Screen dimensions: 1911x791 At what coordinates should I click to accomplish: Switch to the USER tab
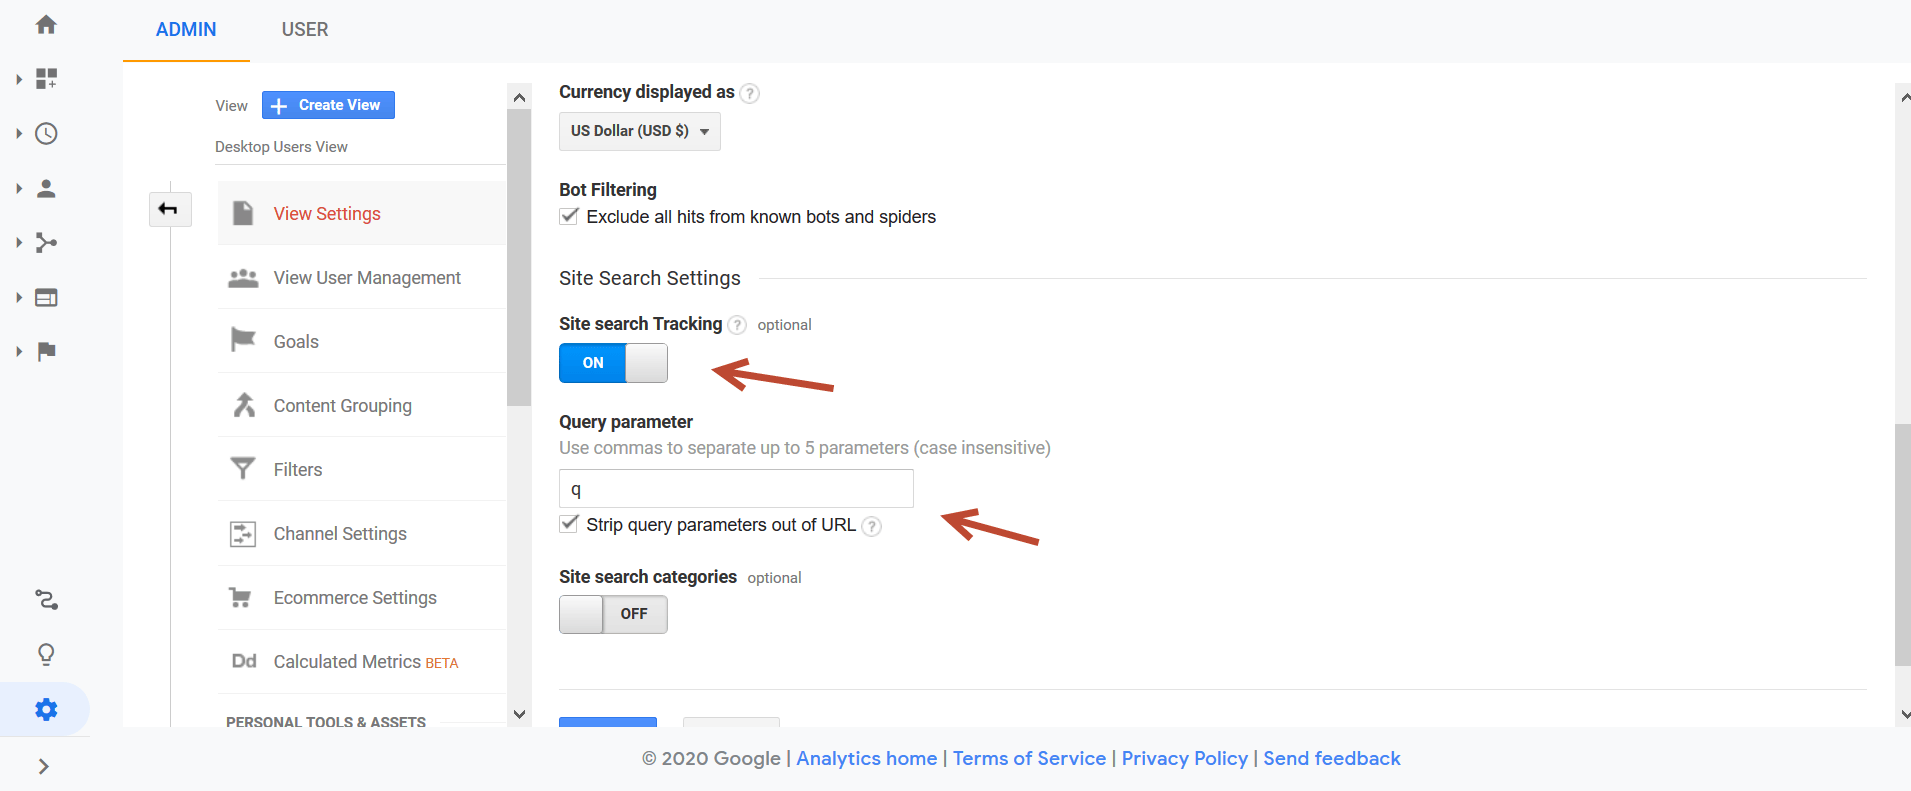(x=304, y=29)
